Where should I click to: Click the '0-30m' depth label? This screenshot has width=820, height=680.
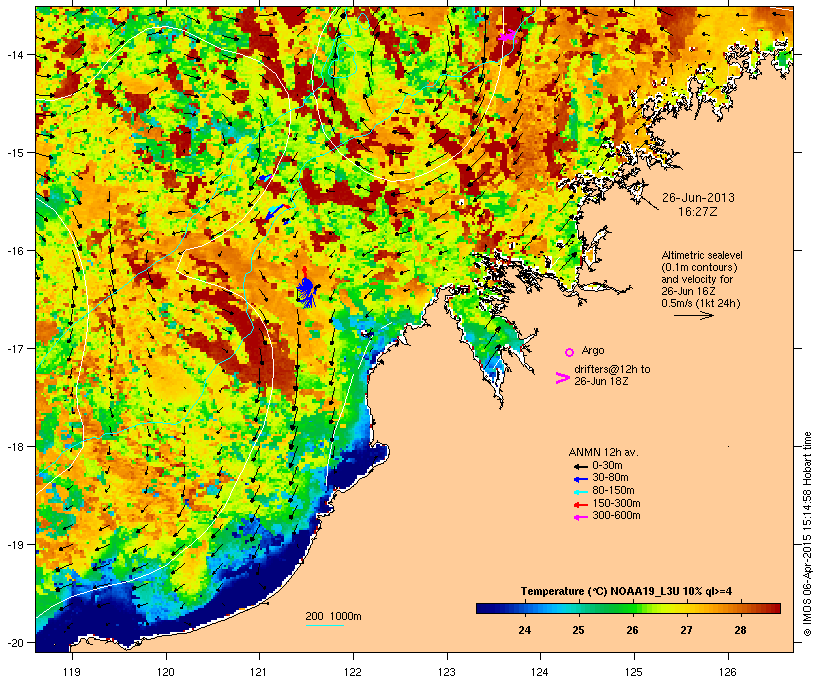pyautogui.click(x=607, y=466)
